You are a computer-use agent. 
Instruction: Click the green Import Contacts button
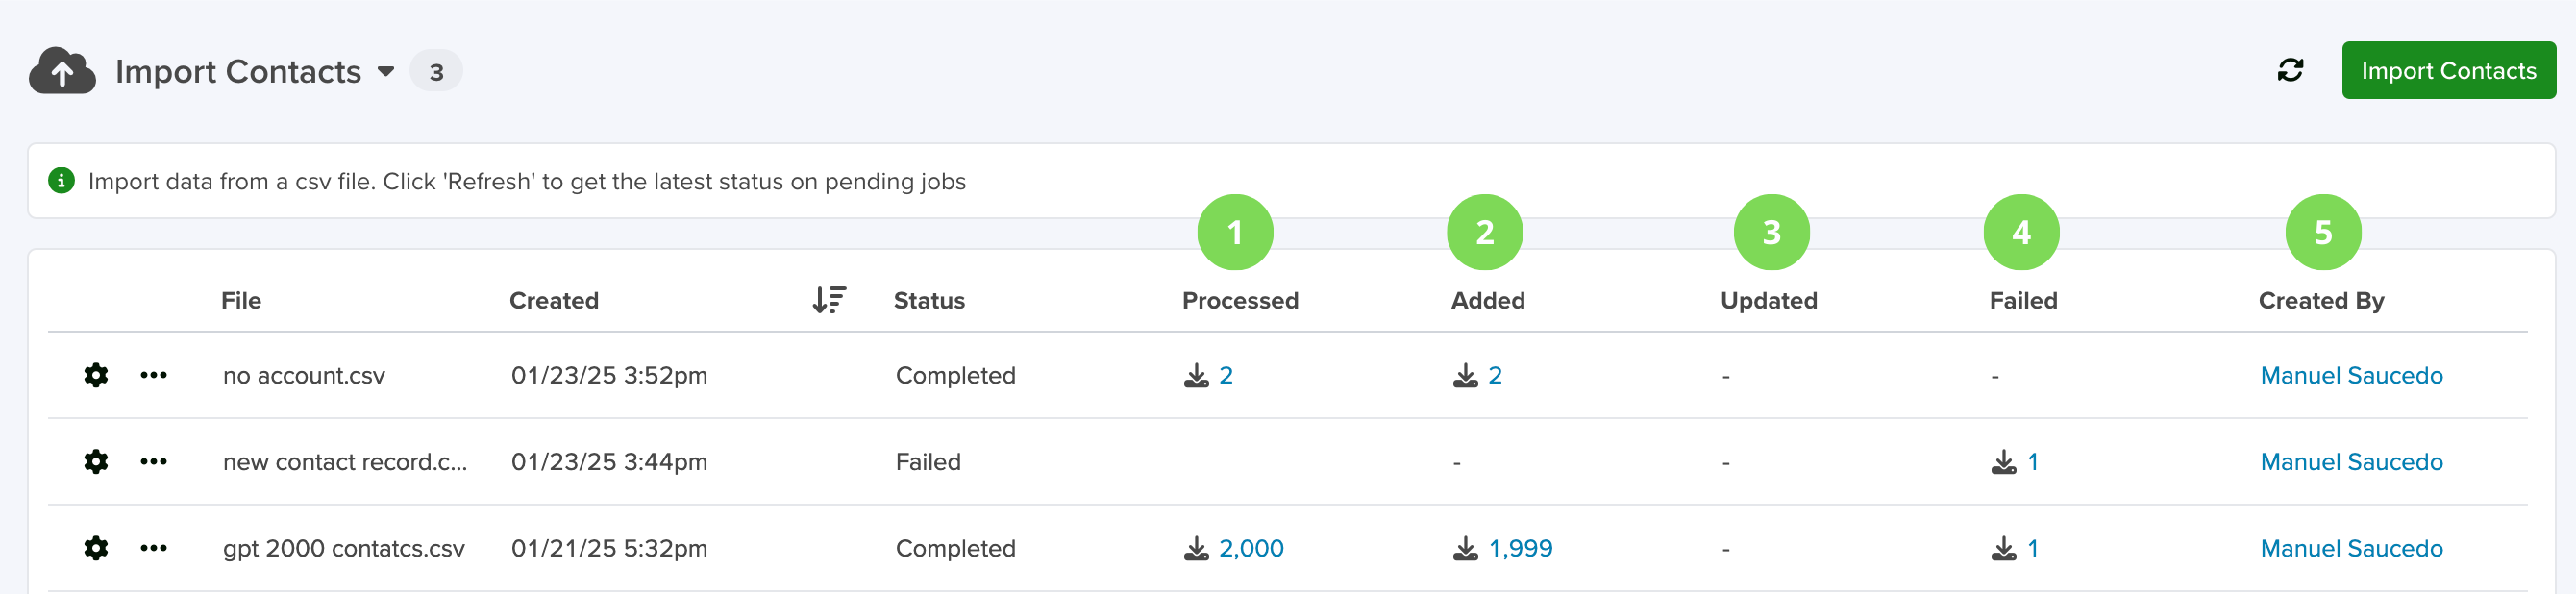[2448, 70]
